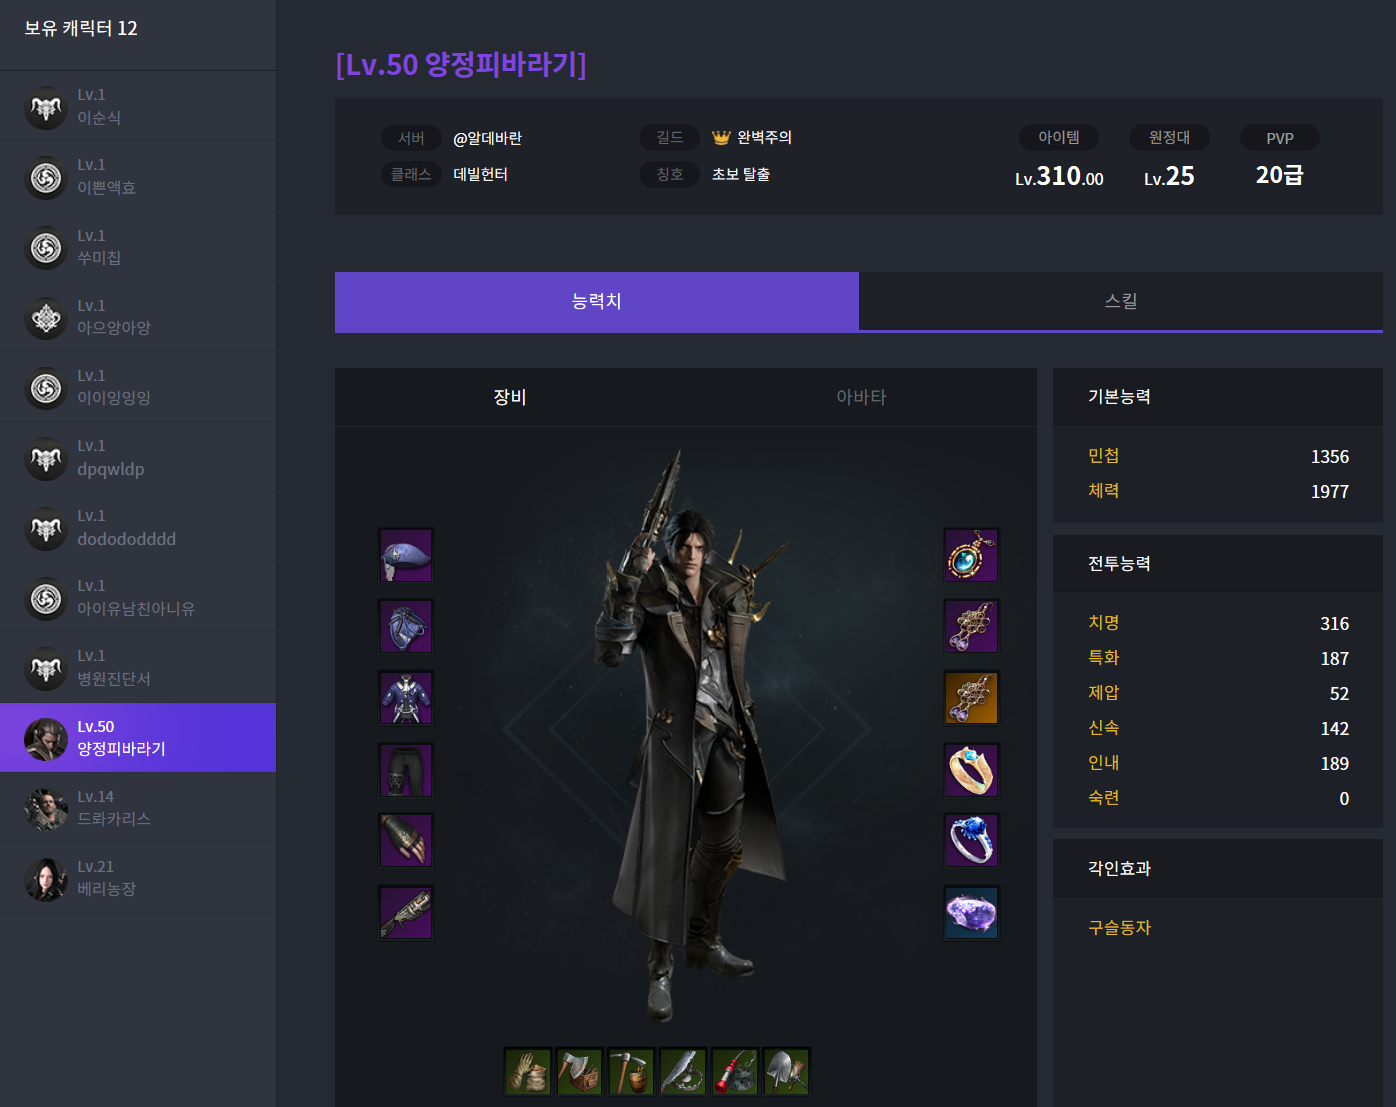Select the shovel life-skill tool icon
The height and width of the screenshot is (1107, 1396).
pyautogui.click(x=787, y=1072)
